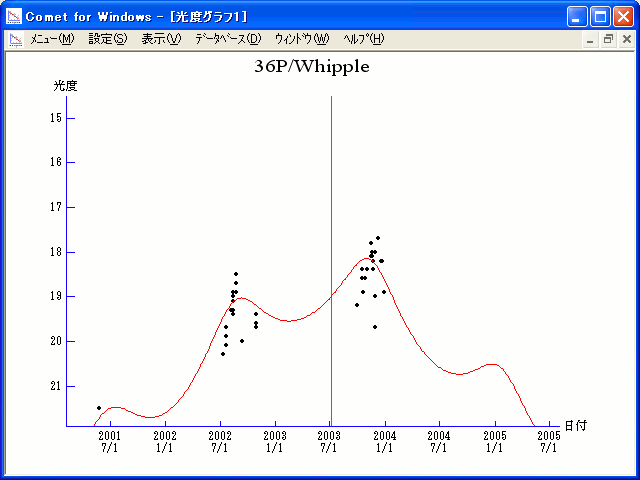The image size is (640, 480).
Task: Restore the inner 光度グラフ1 document window
Action: [x=608, y=40]
